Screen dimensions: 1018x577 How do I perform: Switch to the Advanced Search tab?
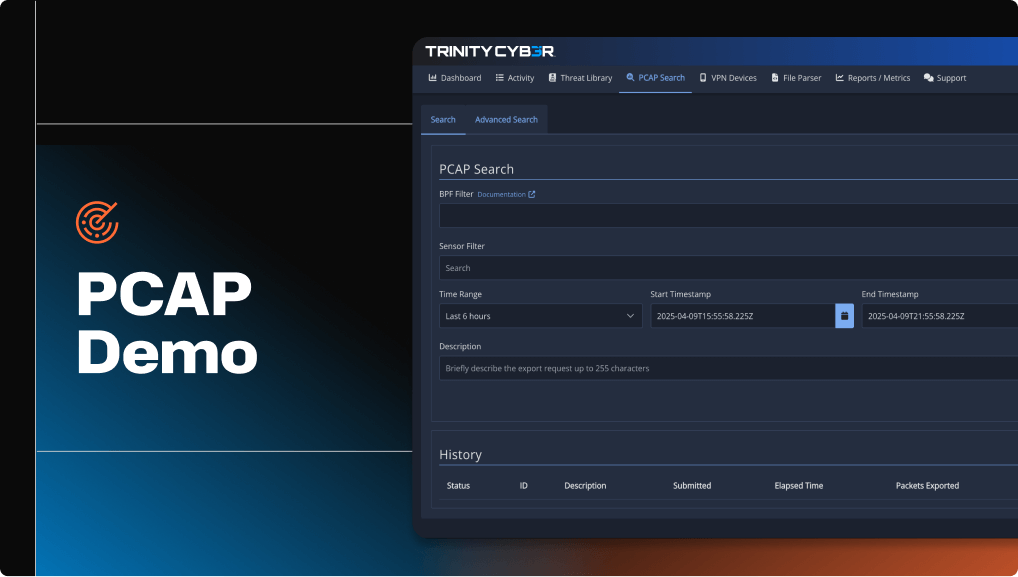point(506,119)
